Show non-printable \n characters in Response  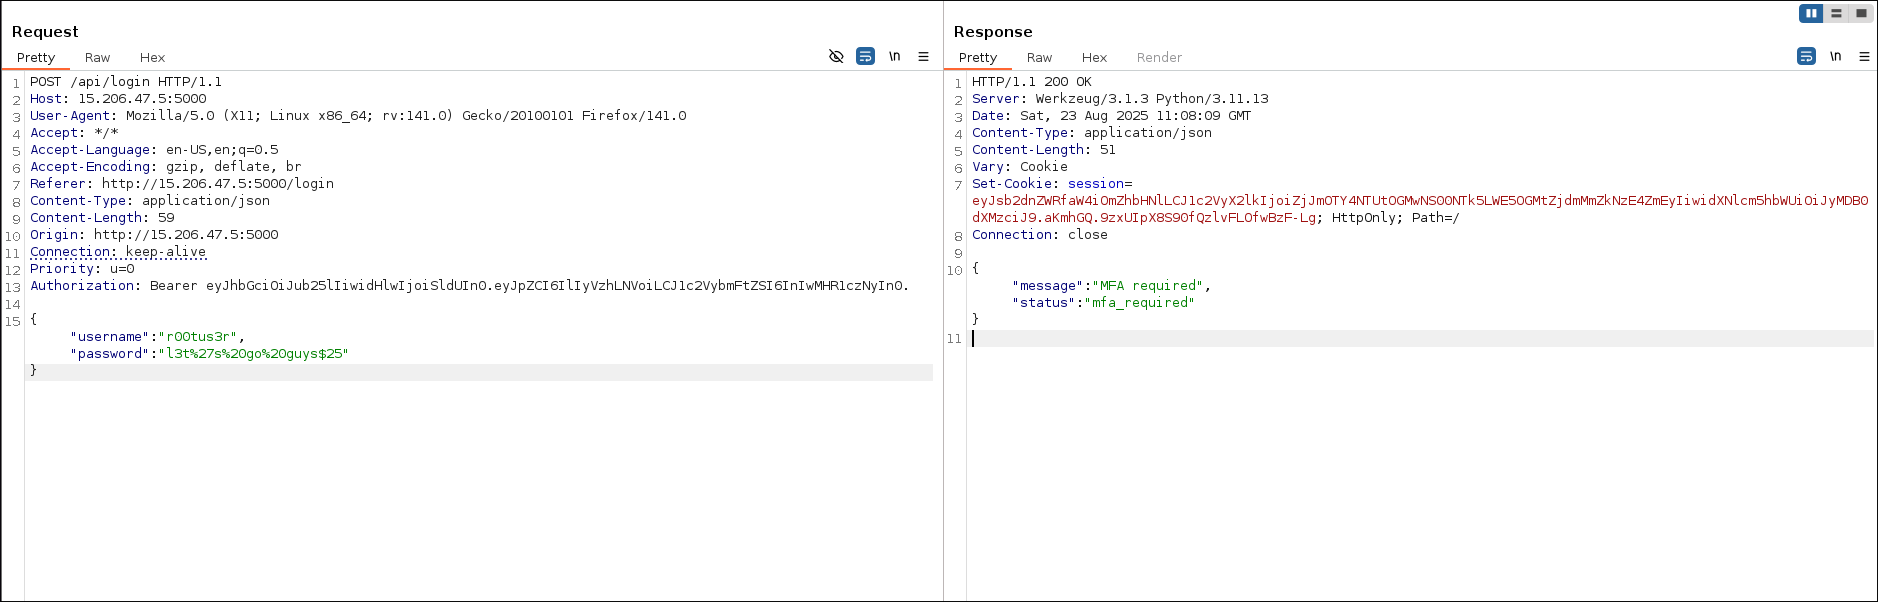(1835, 56)
